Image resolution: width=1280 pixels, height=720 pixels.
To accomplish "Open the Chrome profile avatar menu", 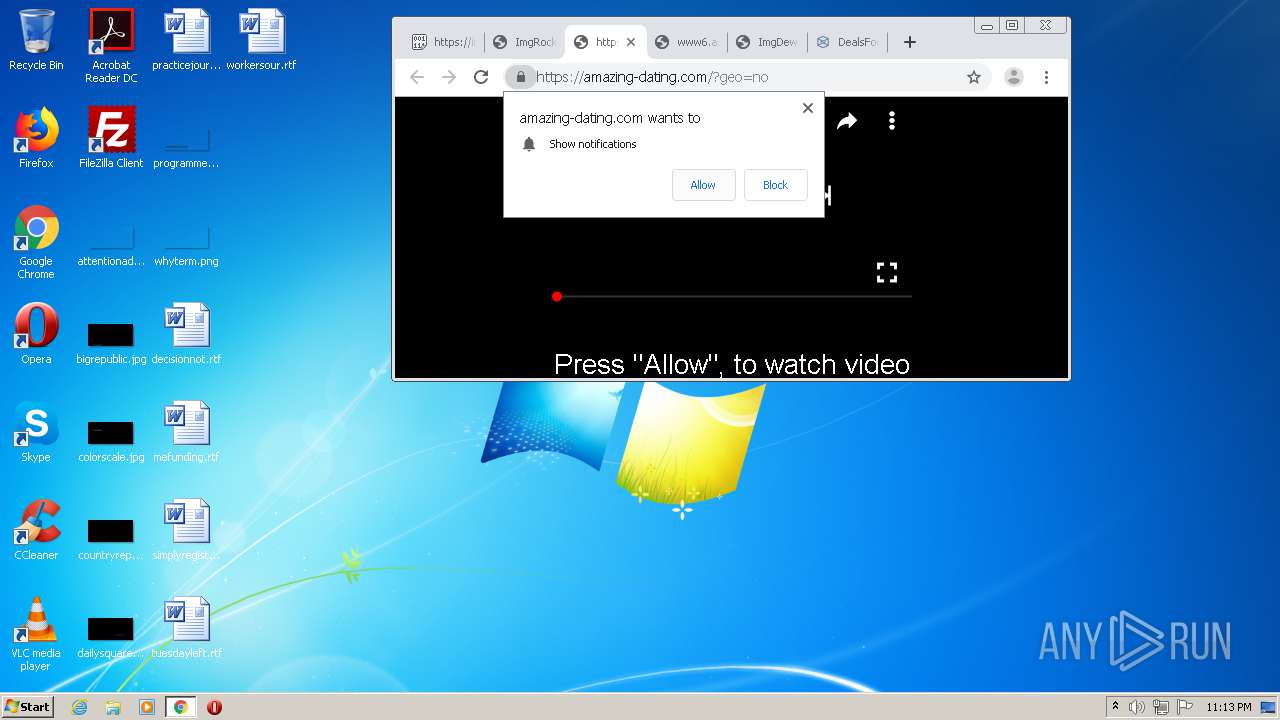I will coord(1013,77).
